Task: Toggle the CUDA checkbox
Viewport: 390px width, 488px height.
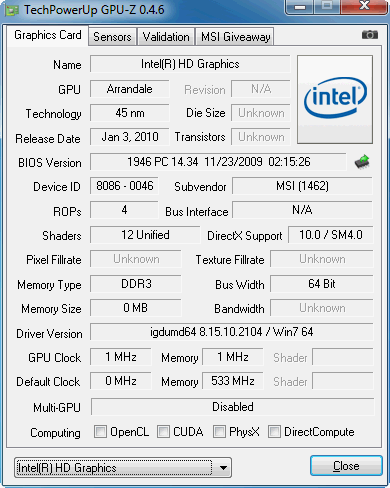Action: 163,432
